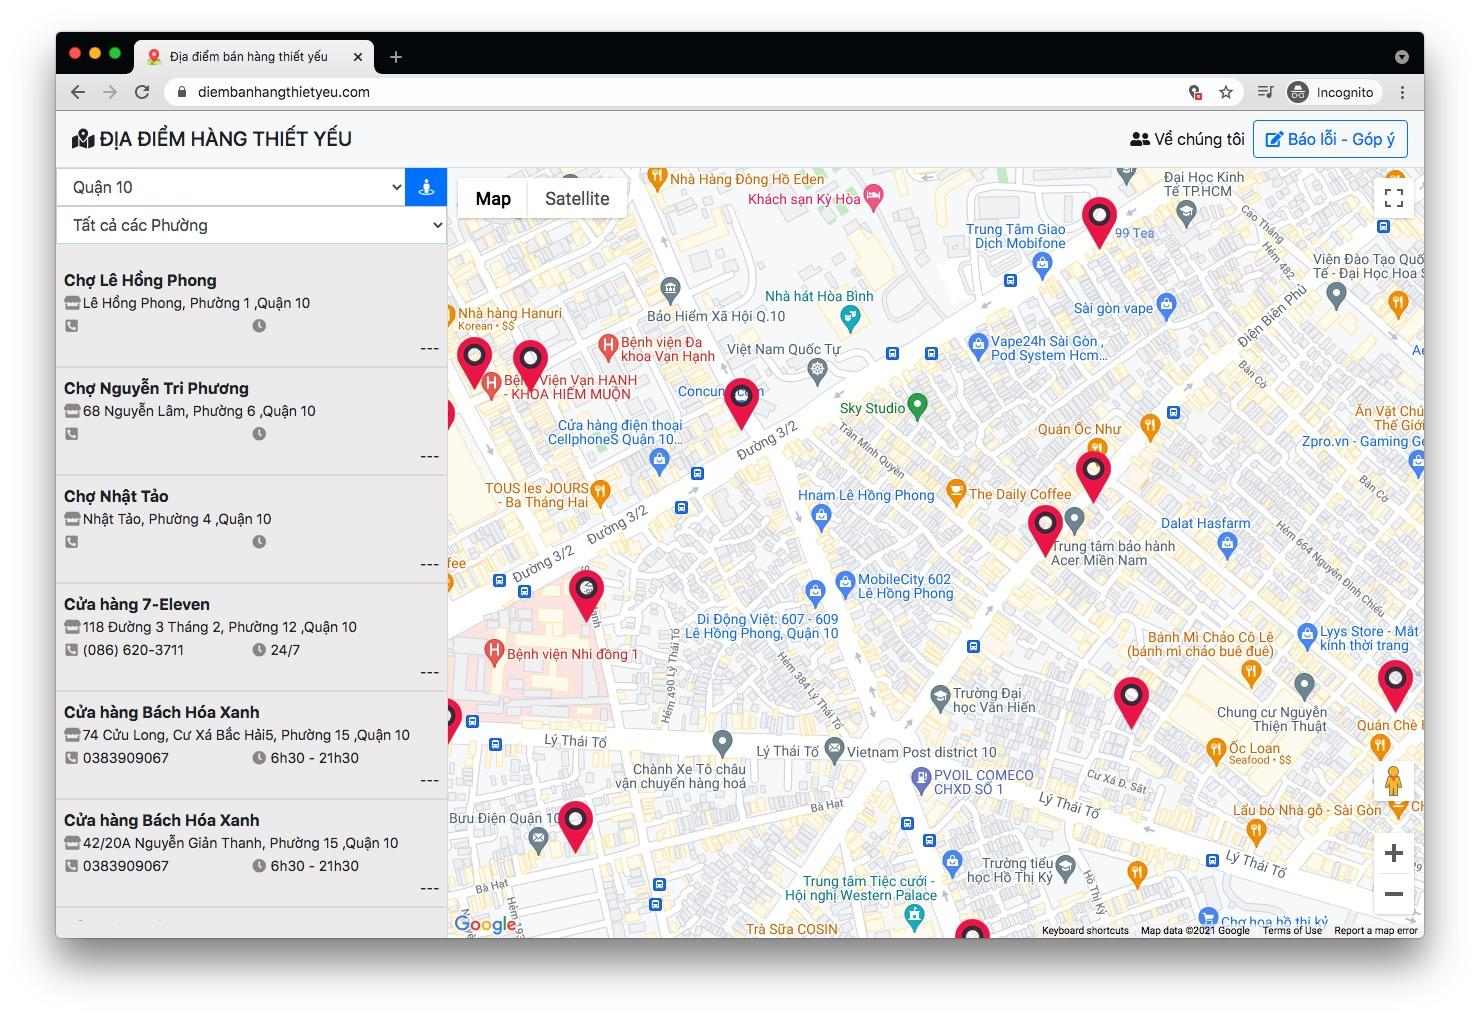Screen dimensions: 1480x1018
Task: Click the Vietnam Post district 10 pin
Action: pos(833,749)
